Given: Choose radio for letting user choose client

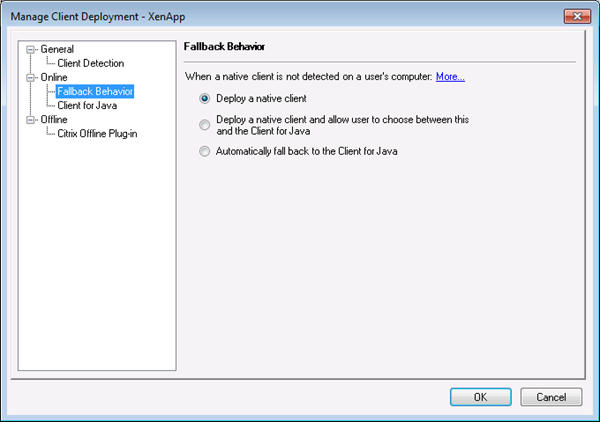Looking at the screenshot, I should 205,125.
